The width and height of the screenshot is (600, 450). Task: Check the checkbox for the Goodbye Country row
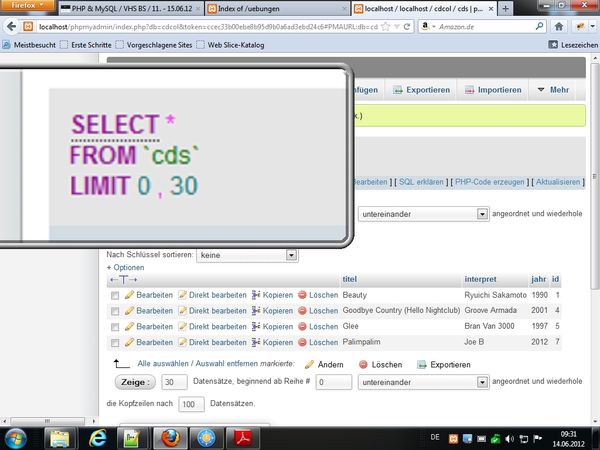click(115, 311)
